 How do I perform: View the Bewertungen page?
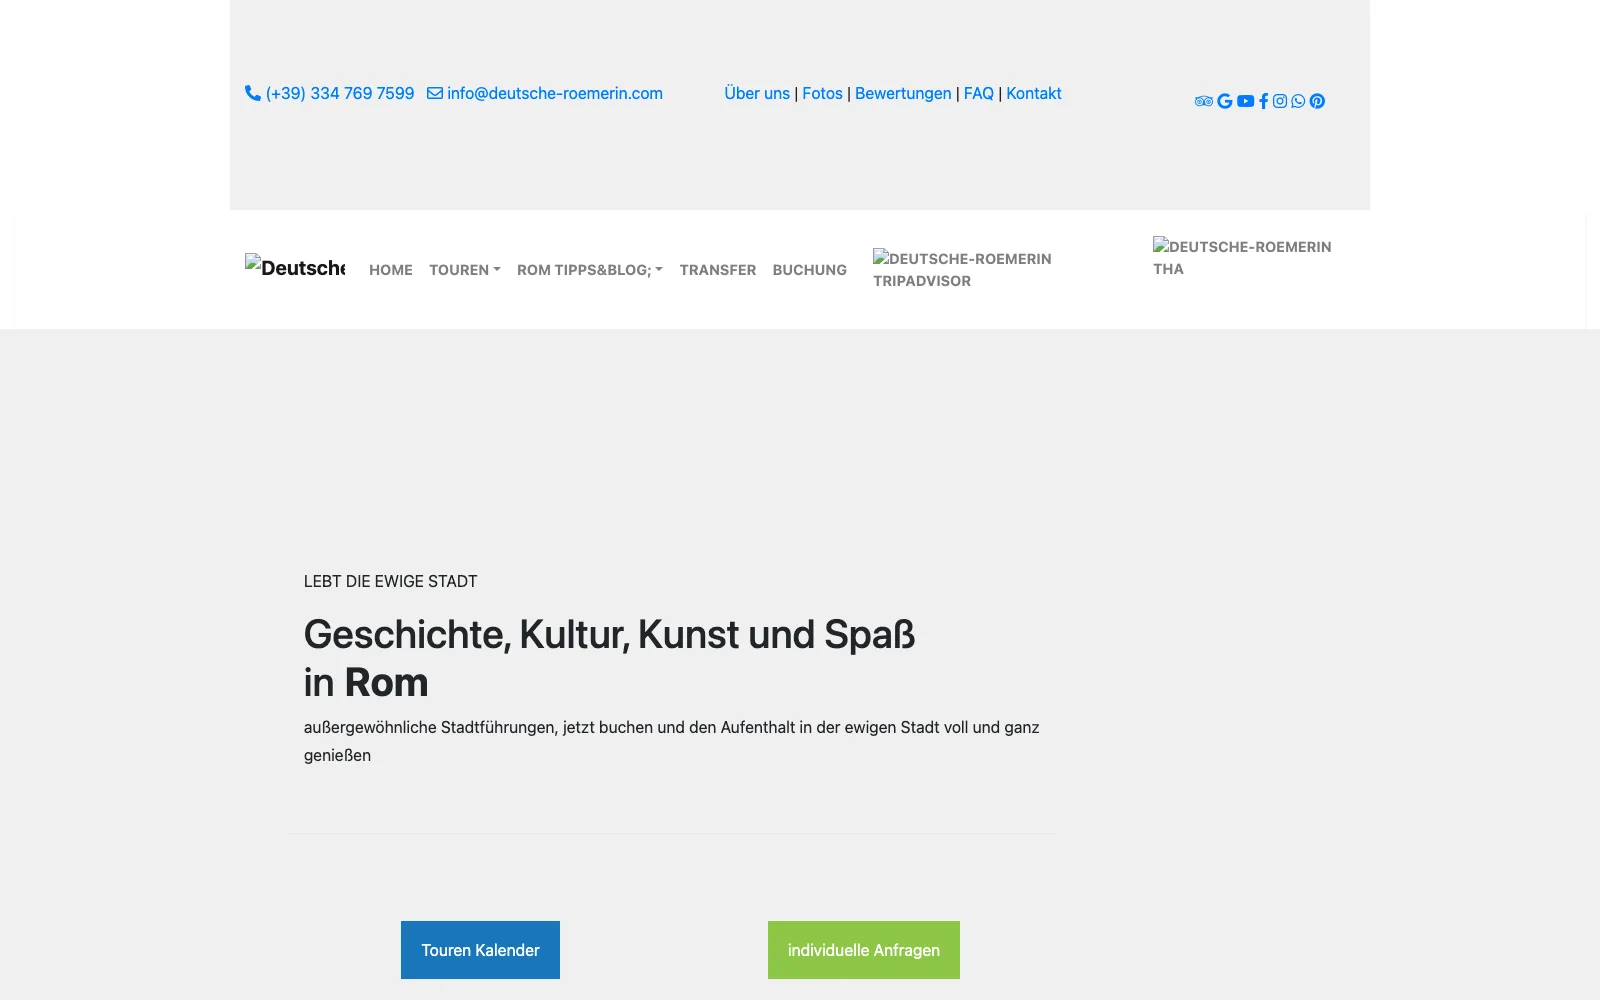903,93
